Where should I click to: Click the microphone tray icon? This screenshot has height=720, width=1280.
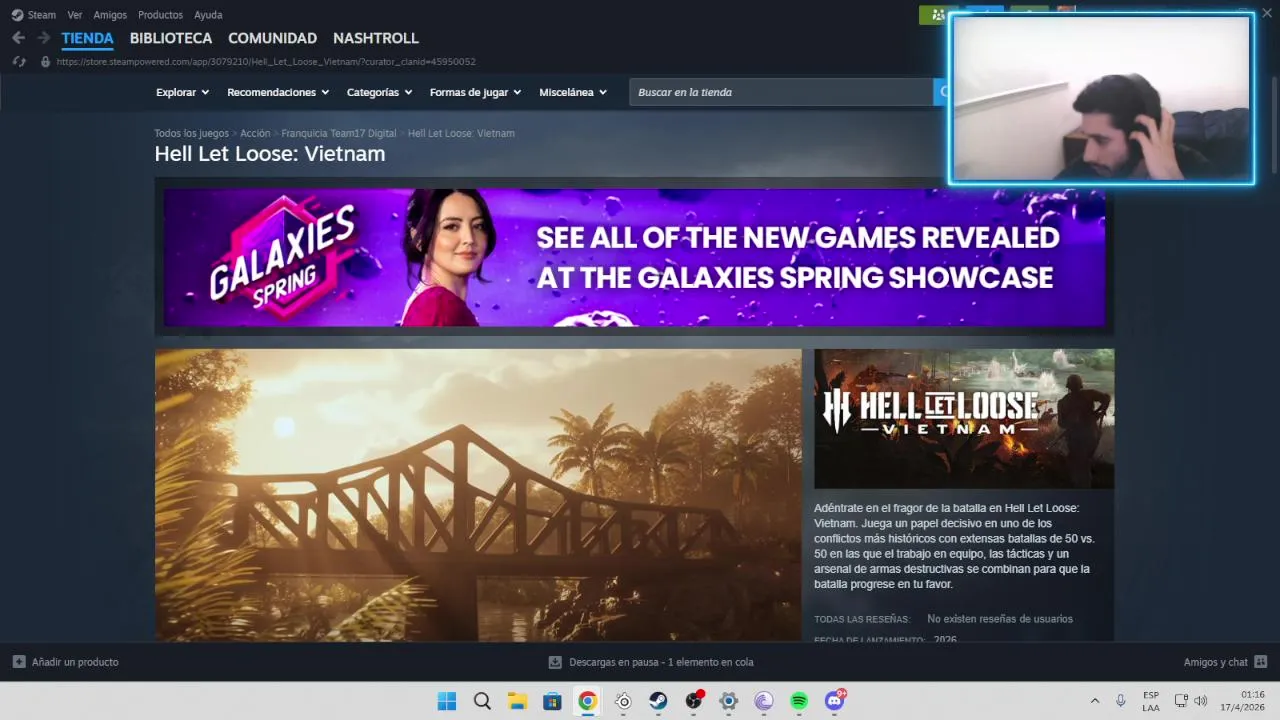(1121, 701)
